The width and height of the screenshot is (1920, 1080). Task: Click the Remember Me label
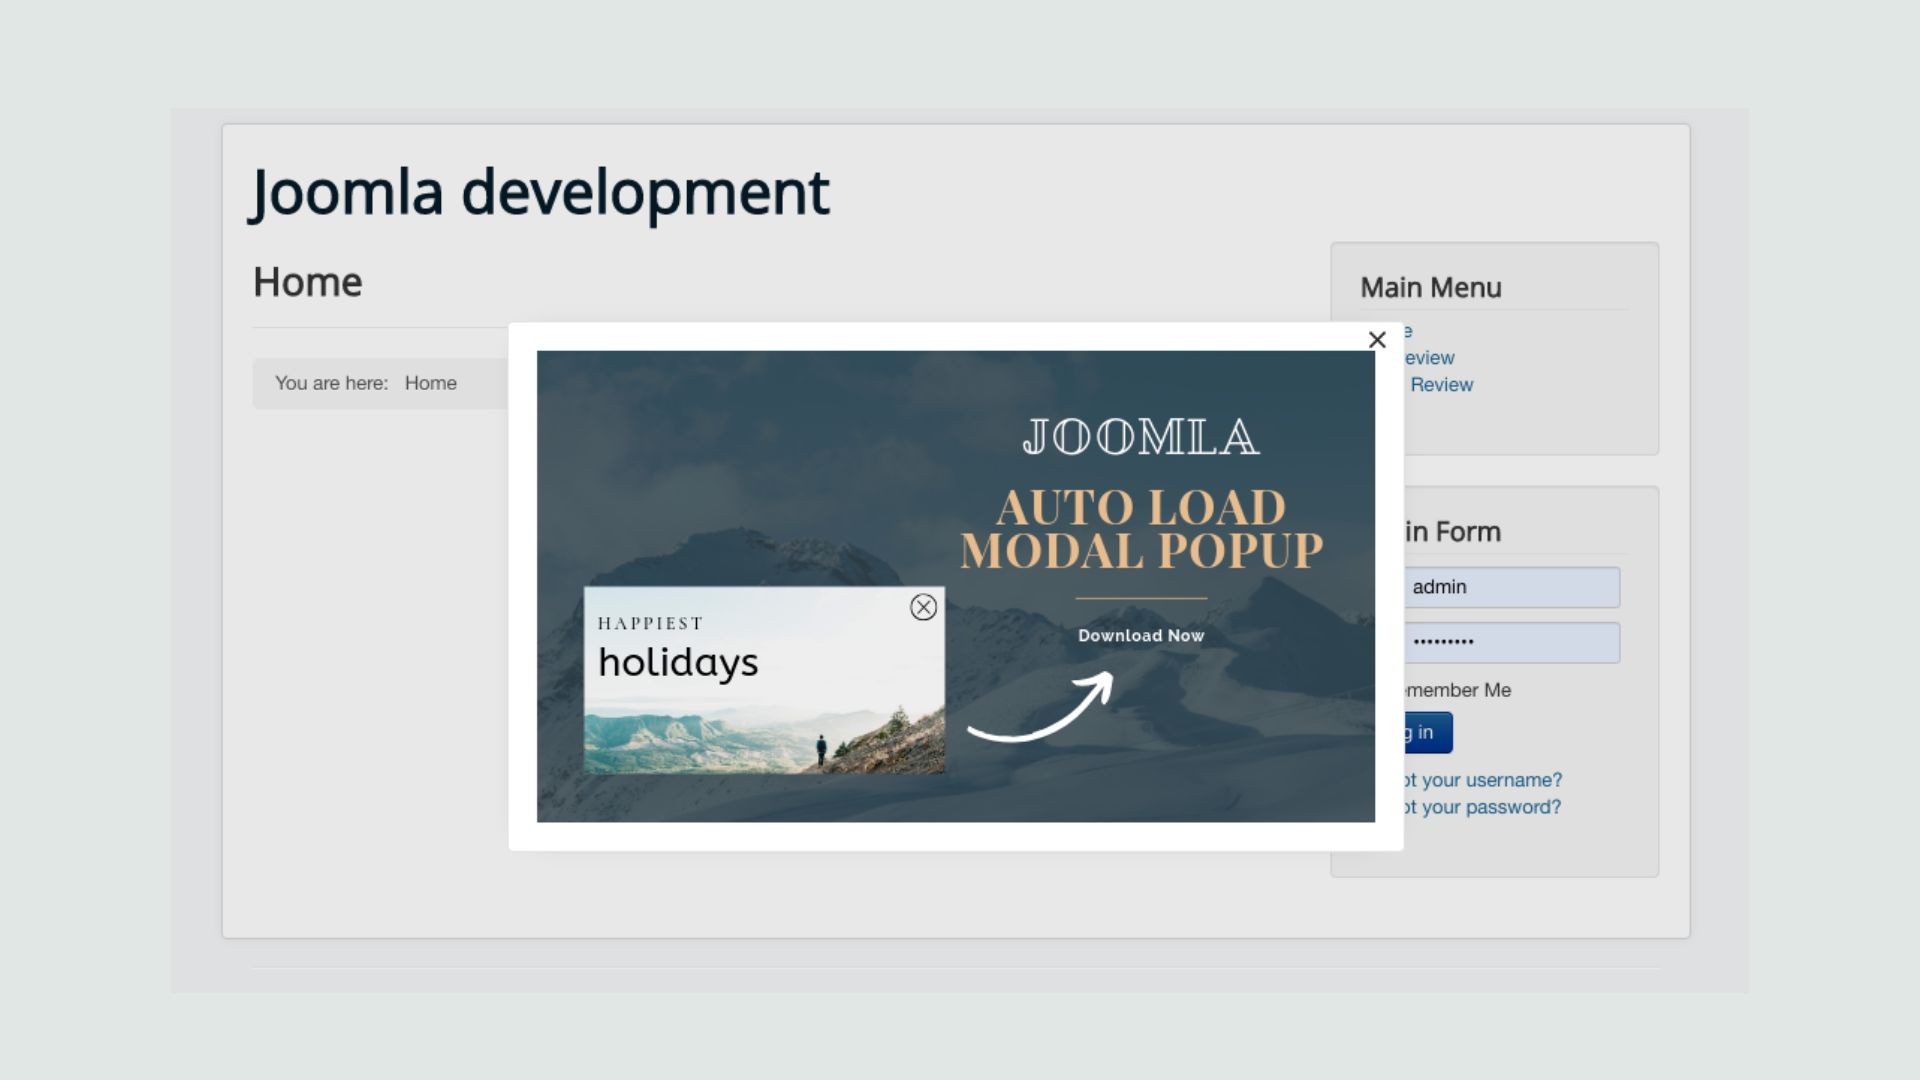coord(1457,690)
